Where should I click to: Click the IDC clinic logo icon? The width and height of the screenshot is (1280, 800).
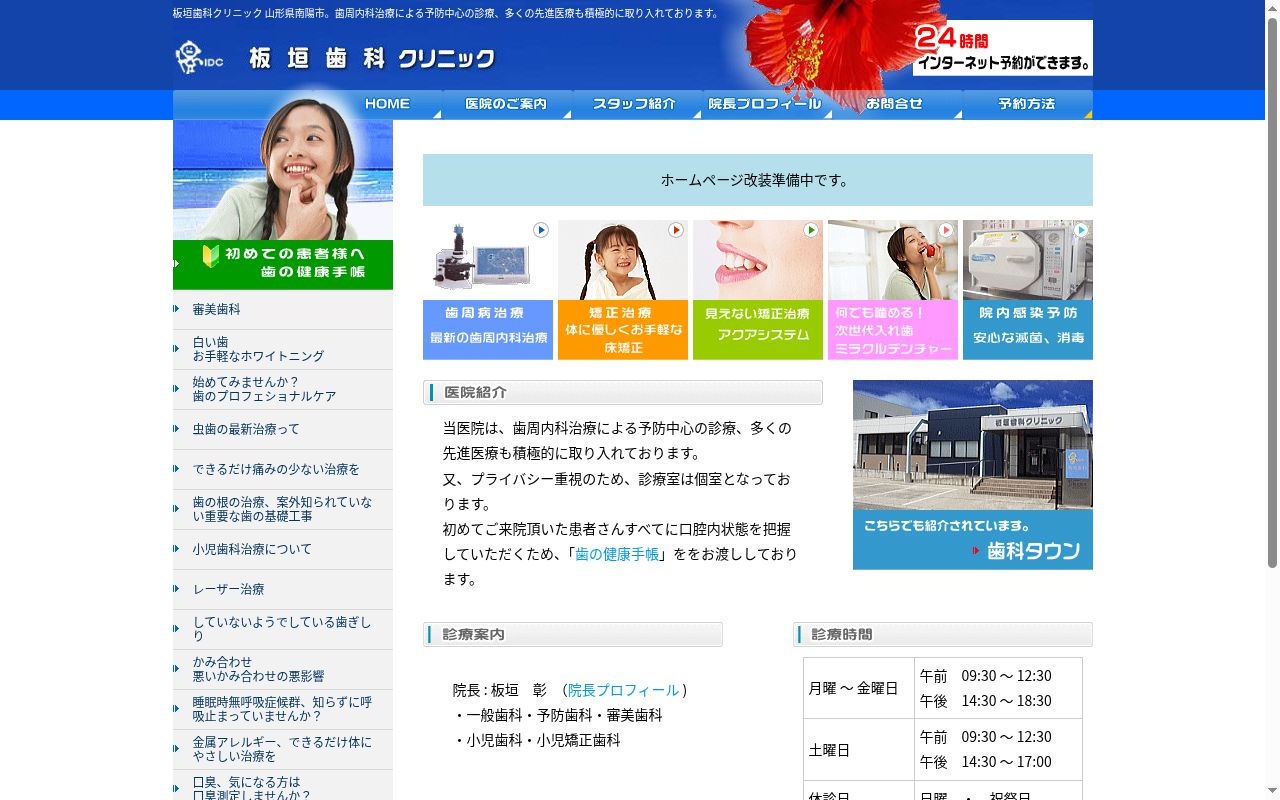(198, 58)
